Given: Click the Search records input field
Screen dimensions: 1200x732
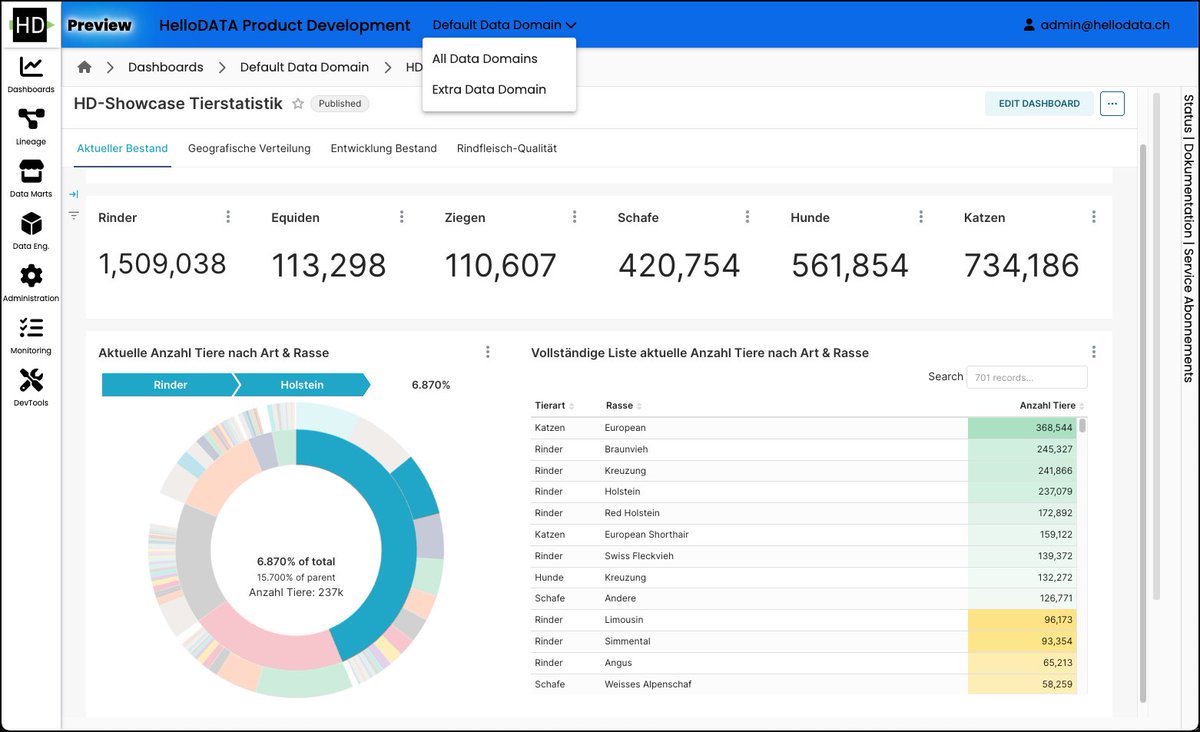Looking at the screenshot, I should 1026,377.
